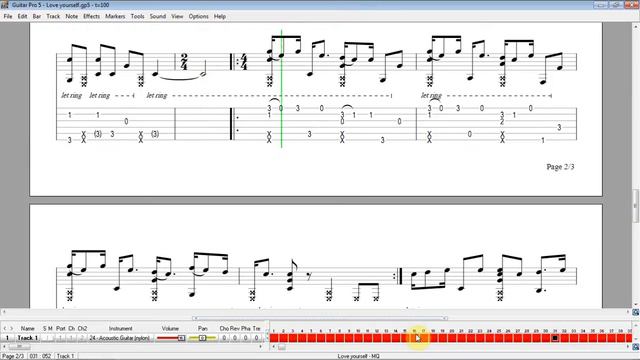Adjust the Track 1 Pan slider

[202, 338]
